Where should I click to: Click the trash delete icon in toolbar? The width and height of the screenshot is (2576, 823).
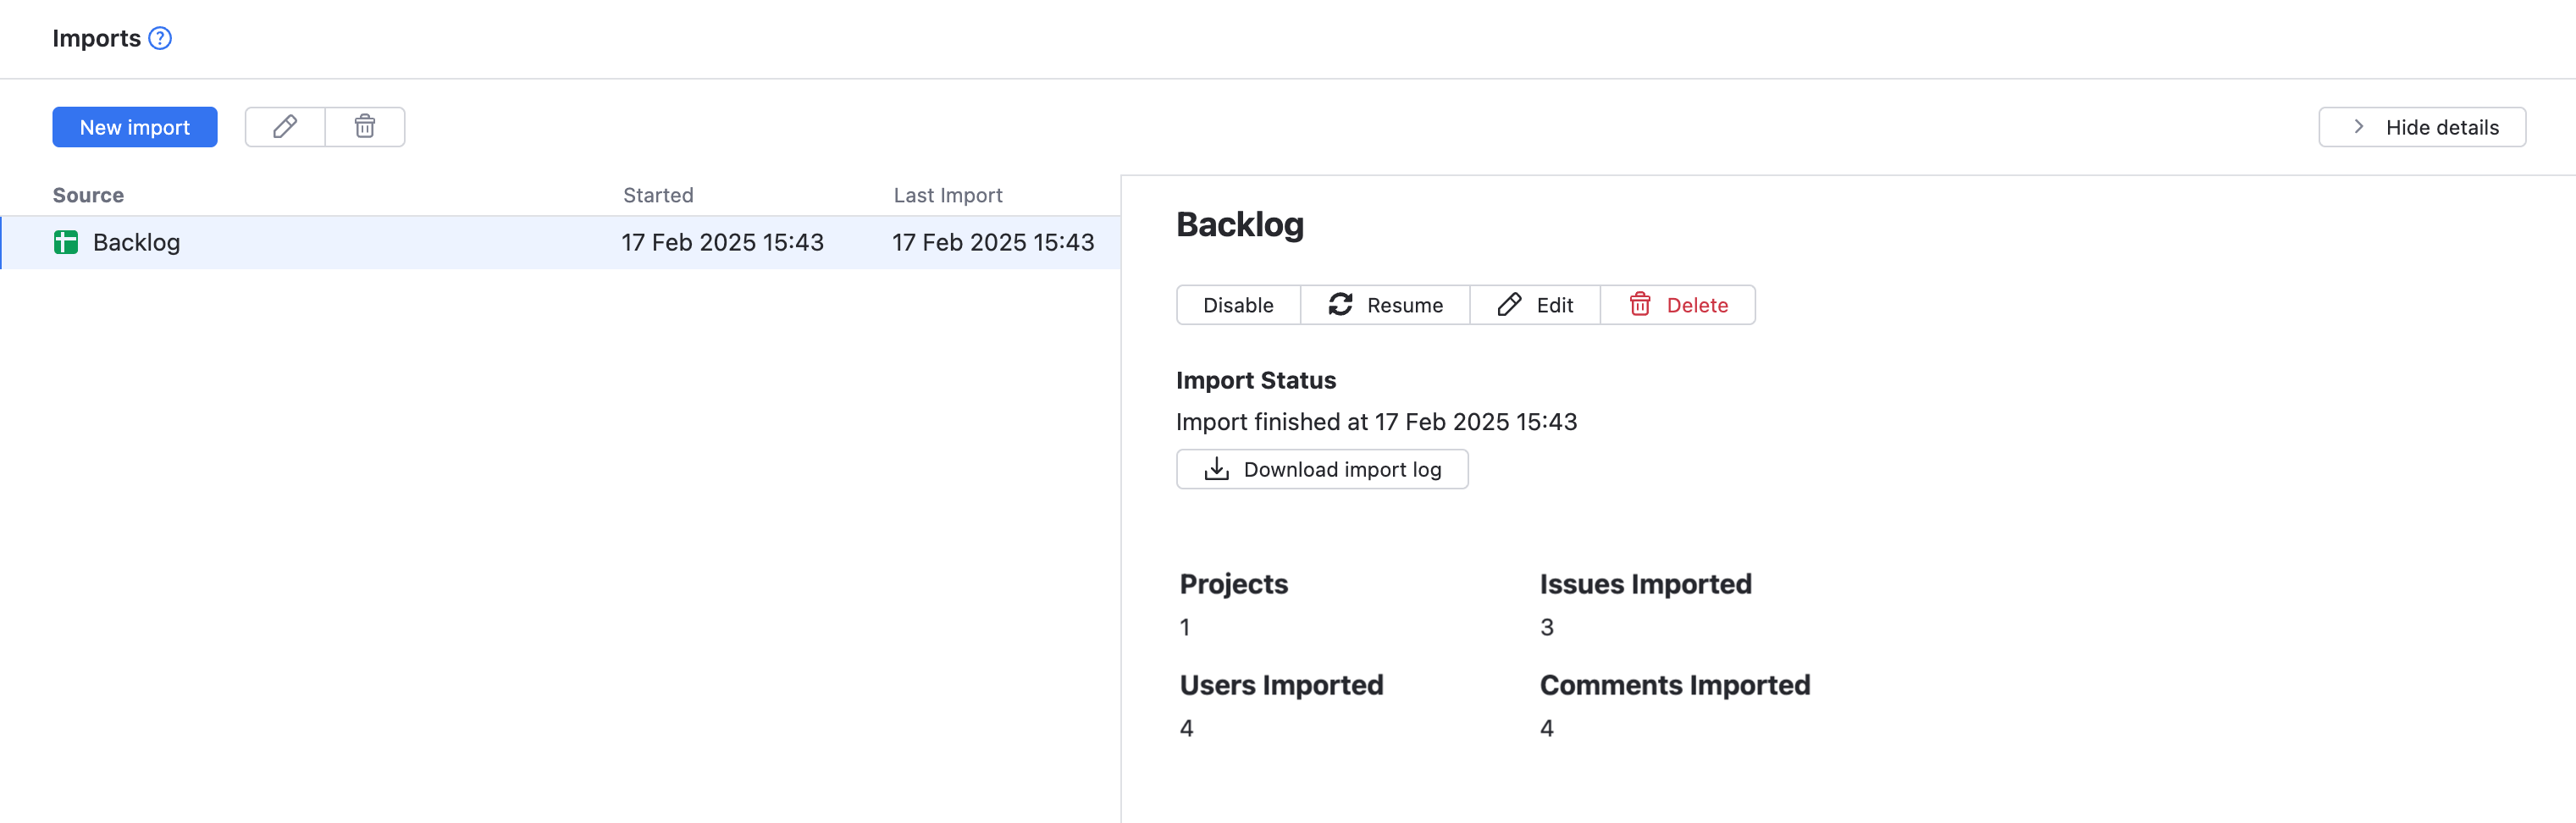coord(365,127)
